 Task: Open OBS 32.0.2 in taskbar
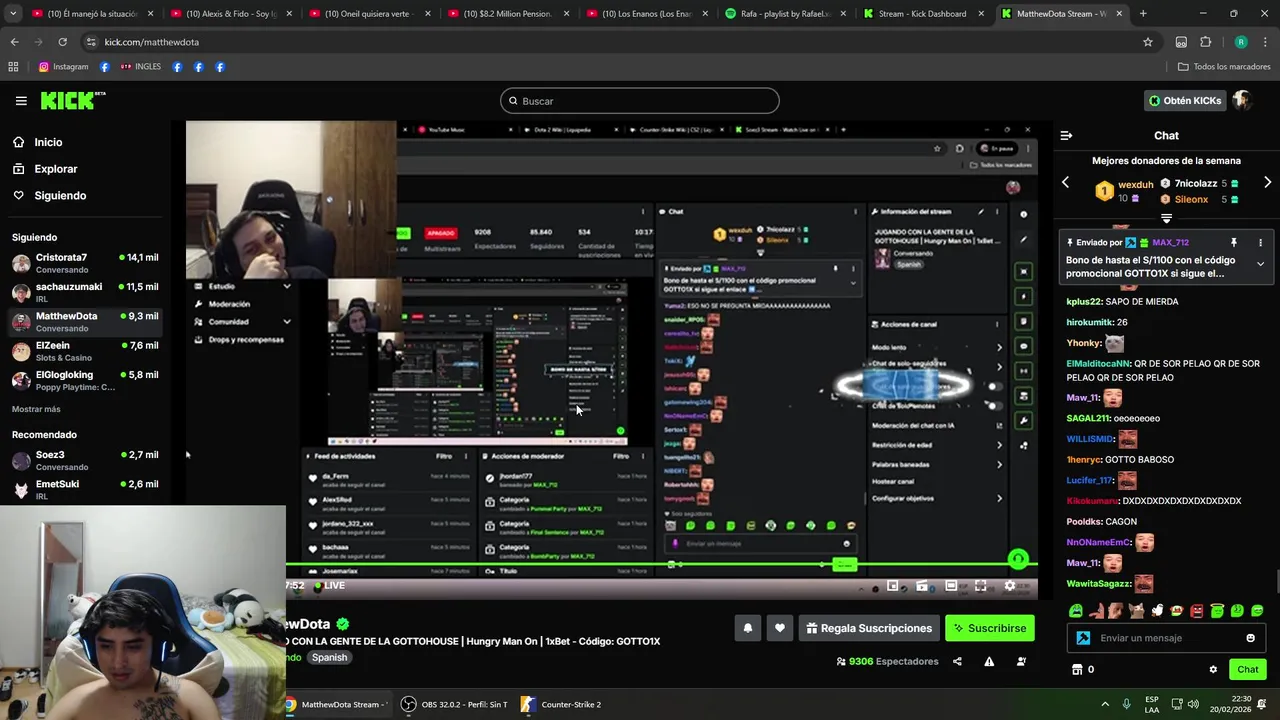pyautogui.click(x=454, y=704)
